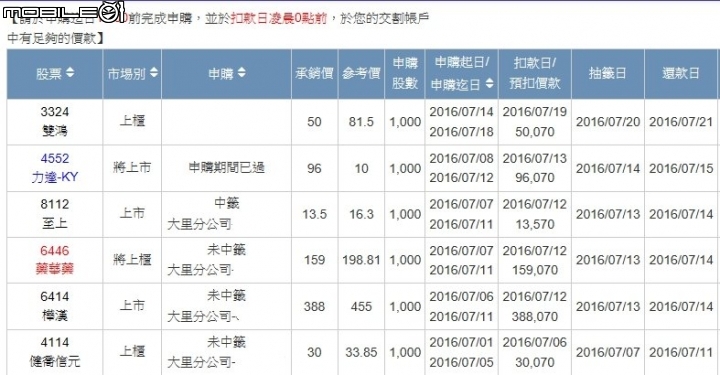Click 大里分公司 text in 至上 row

200,224
